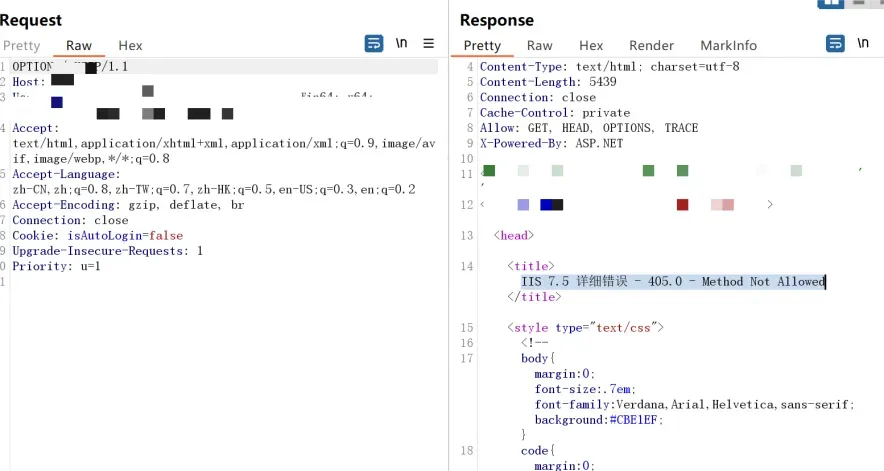Image resolution: width=884 pixels, height=471 pixels.
Task: Switch Response view to Raw tab
Action: point(540,46)
